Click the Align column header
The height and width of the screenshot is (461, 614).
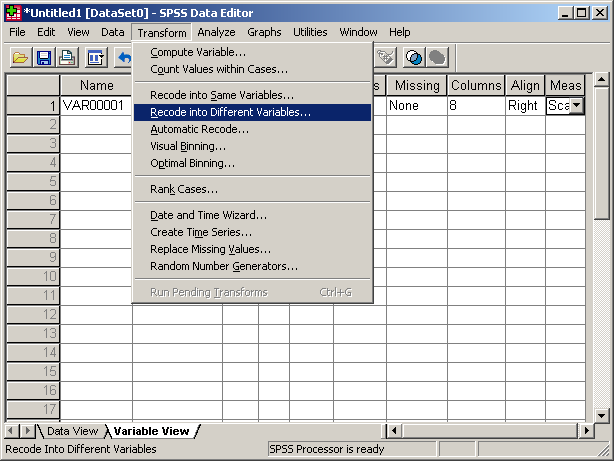pos(525,85)
